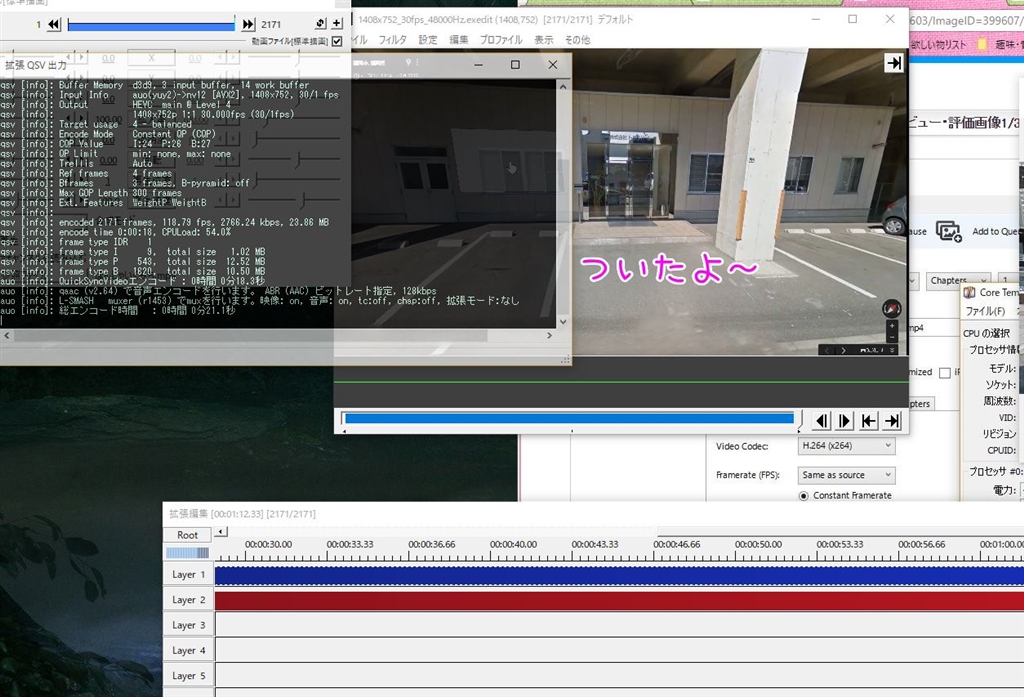Click the frame range slider in settings dialog

coord(151,25)
